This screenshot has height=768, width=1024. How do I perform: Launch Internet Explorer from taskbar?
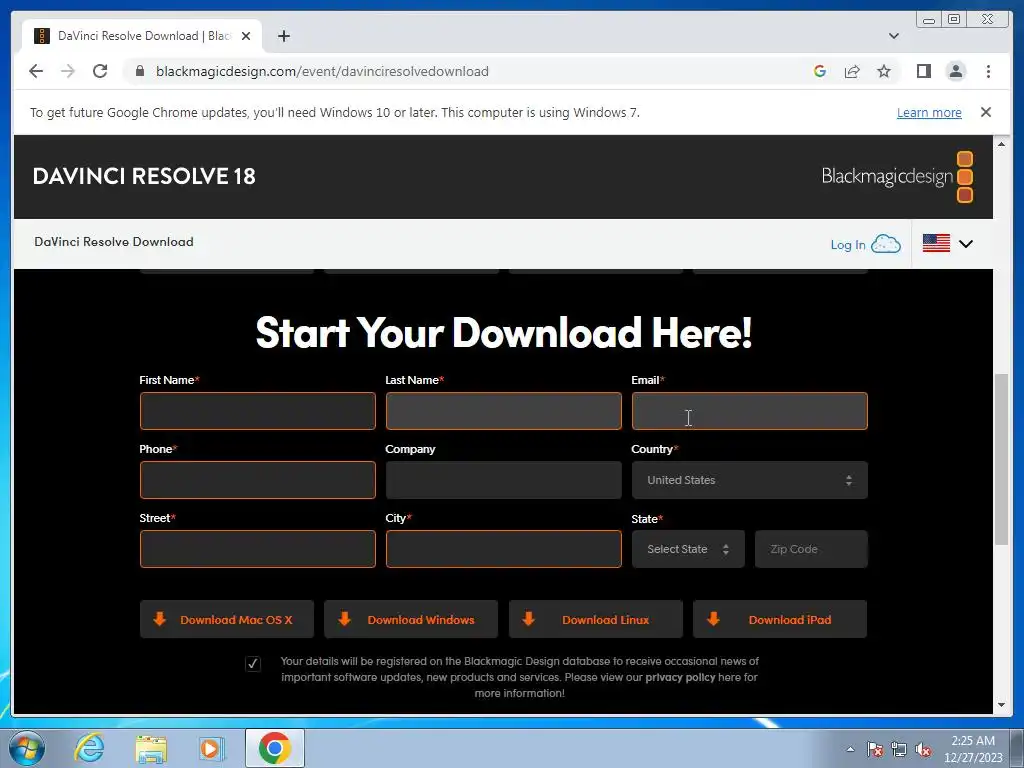point(89,748)
